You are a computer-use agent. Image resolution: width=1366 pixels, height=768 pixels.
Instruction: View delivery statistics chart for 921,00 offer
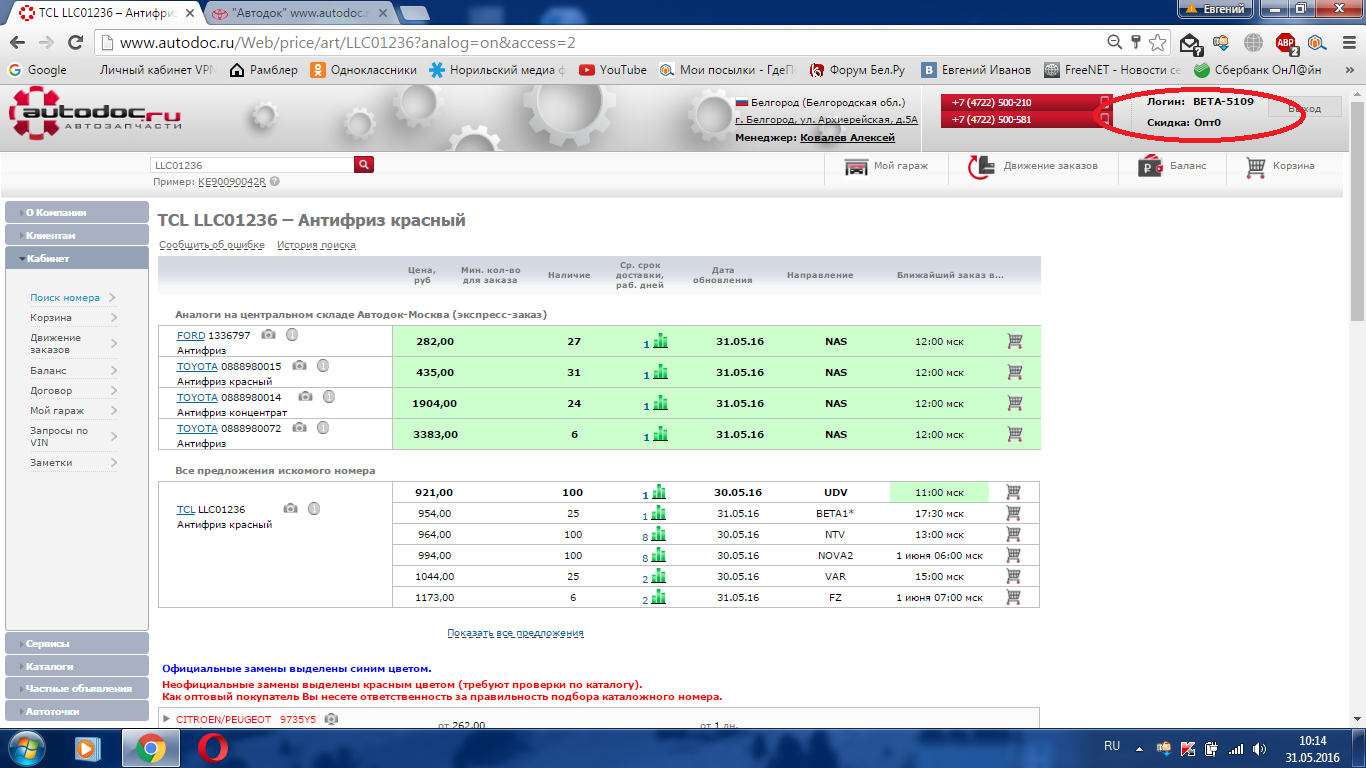(x=659, y=492)
